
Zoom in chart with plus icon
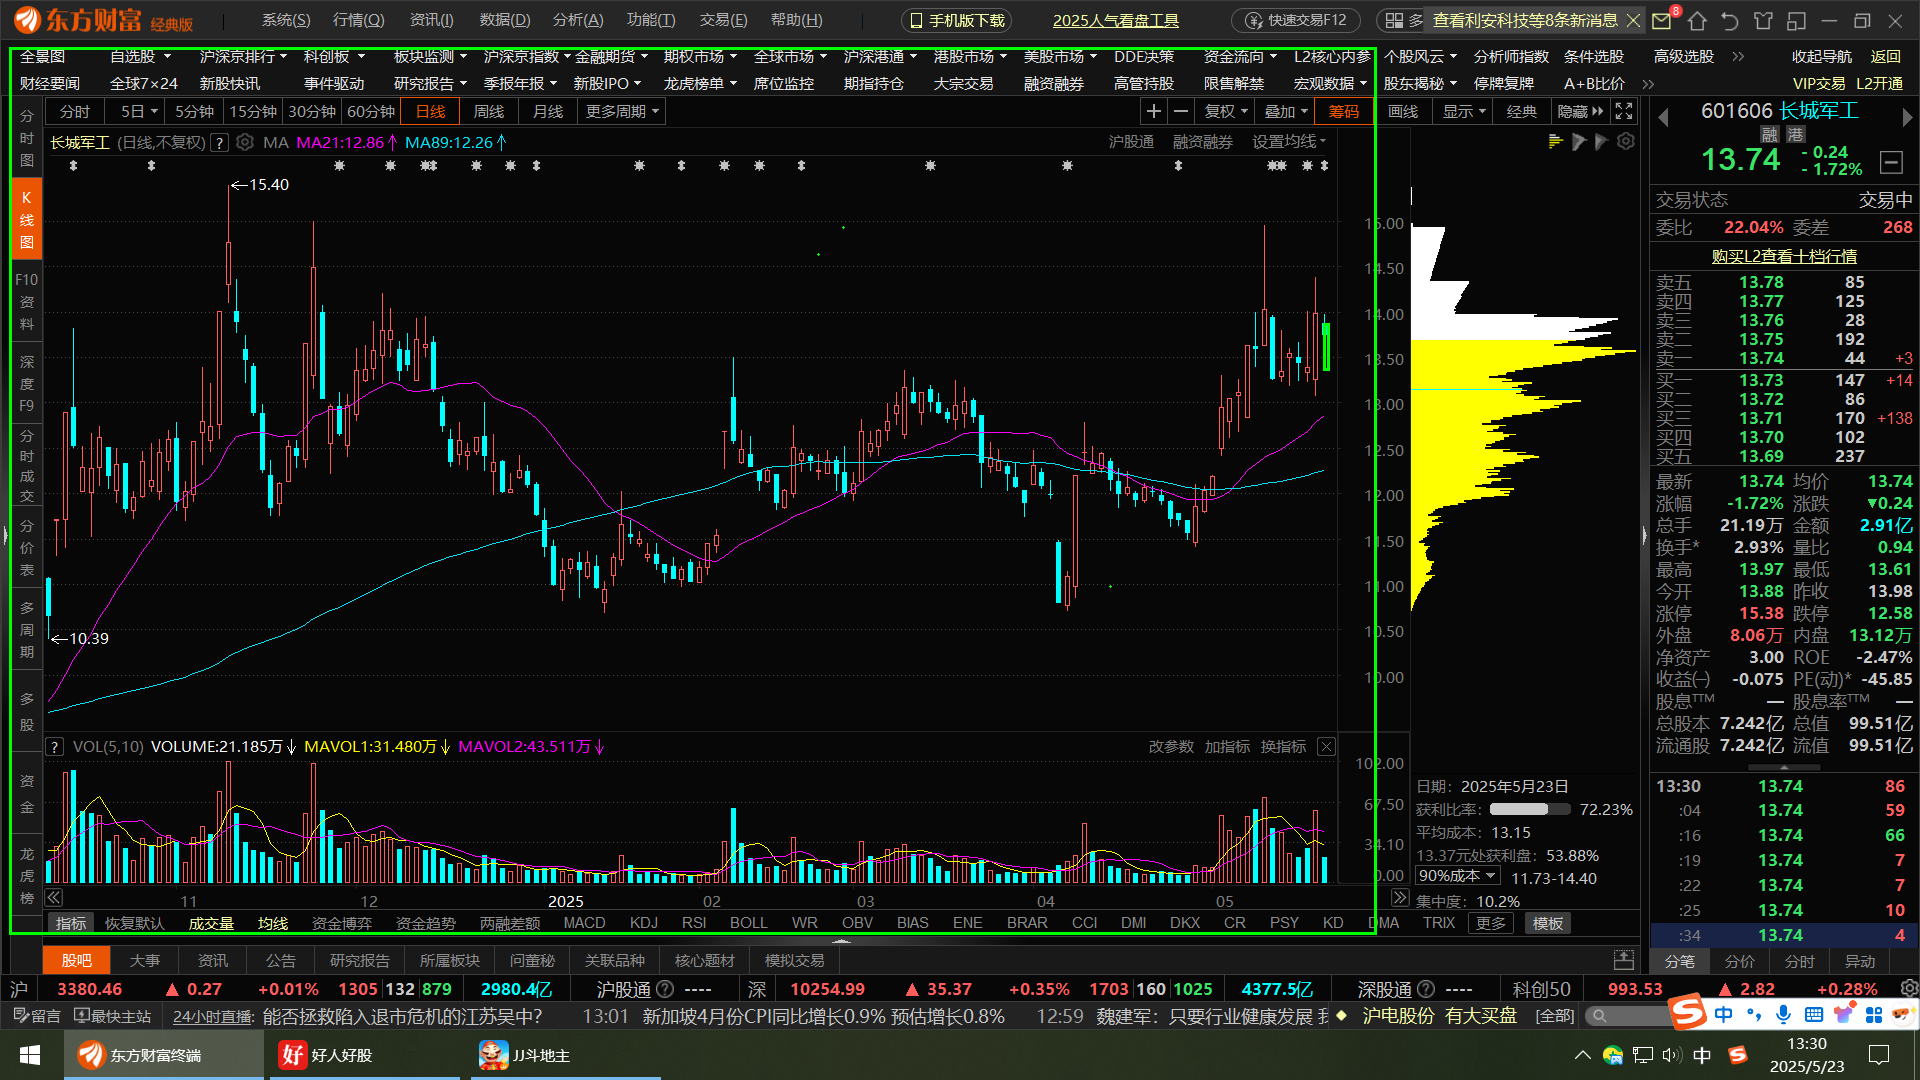click(1154, 111)
